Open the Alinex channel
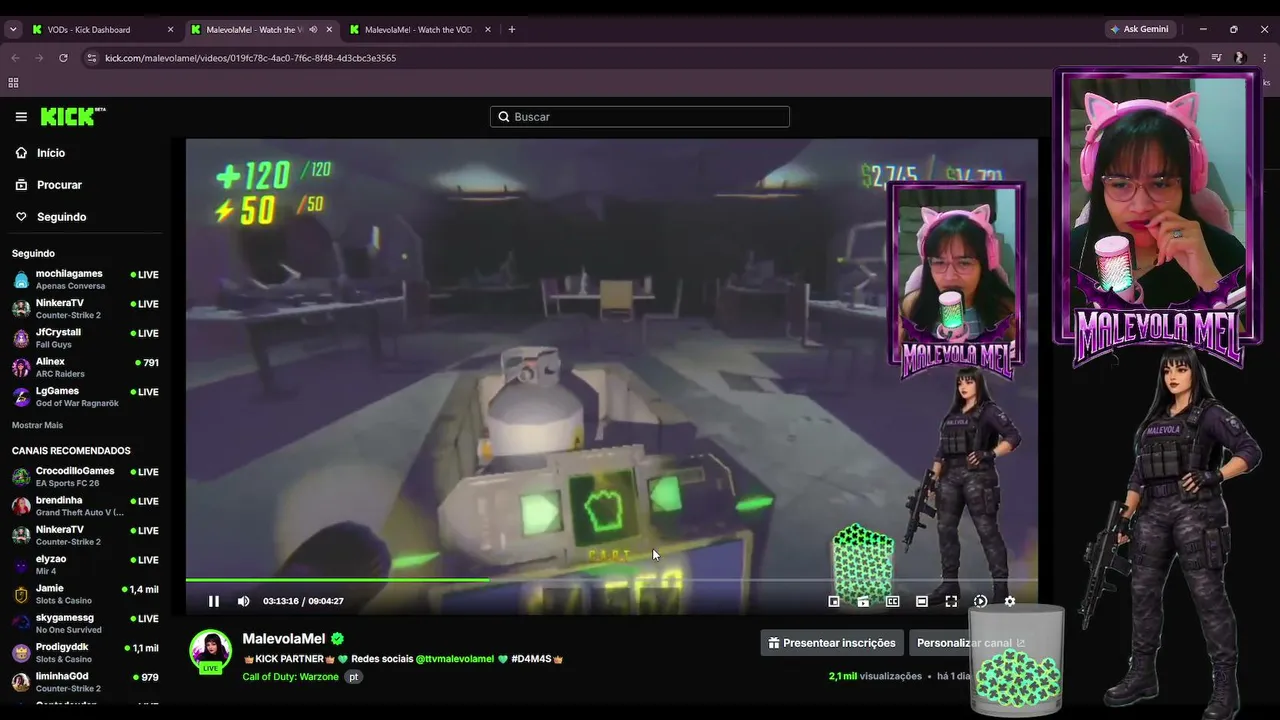This screenshot has width=1280, height=720. pos(85,367)
